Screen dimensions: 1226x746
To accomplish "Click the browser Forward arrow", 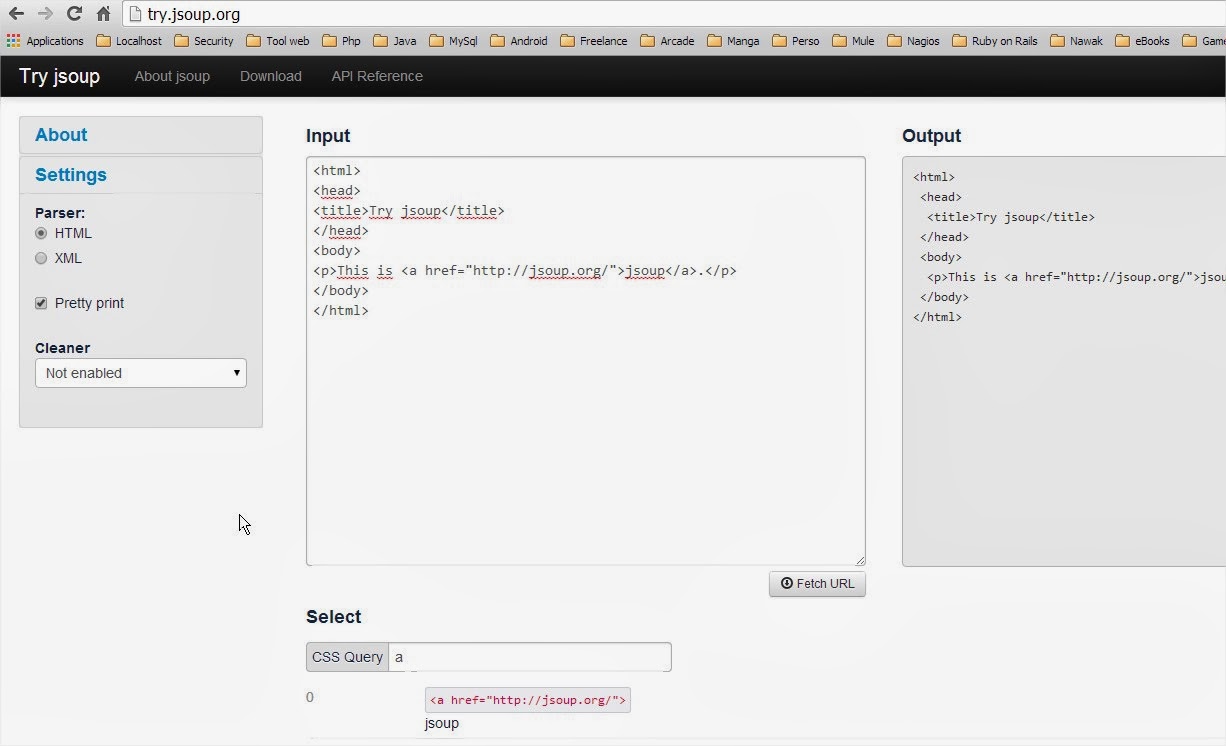I will pos(45,14).
